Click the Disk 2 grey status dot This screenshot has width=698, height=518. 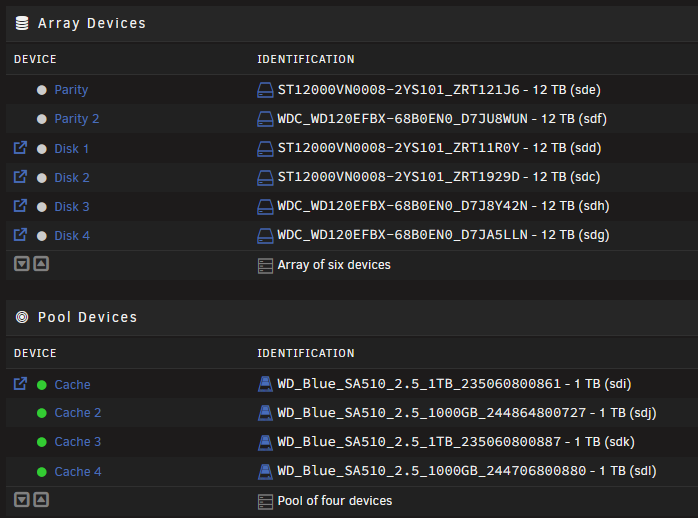[x=42, y=178]
